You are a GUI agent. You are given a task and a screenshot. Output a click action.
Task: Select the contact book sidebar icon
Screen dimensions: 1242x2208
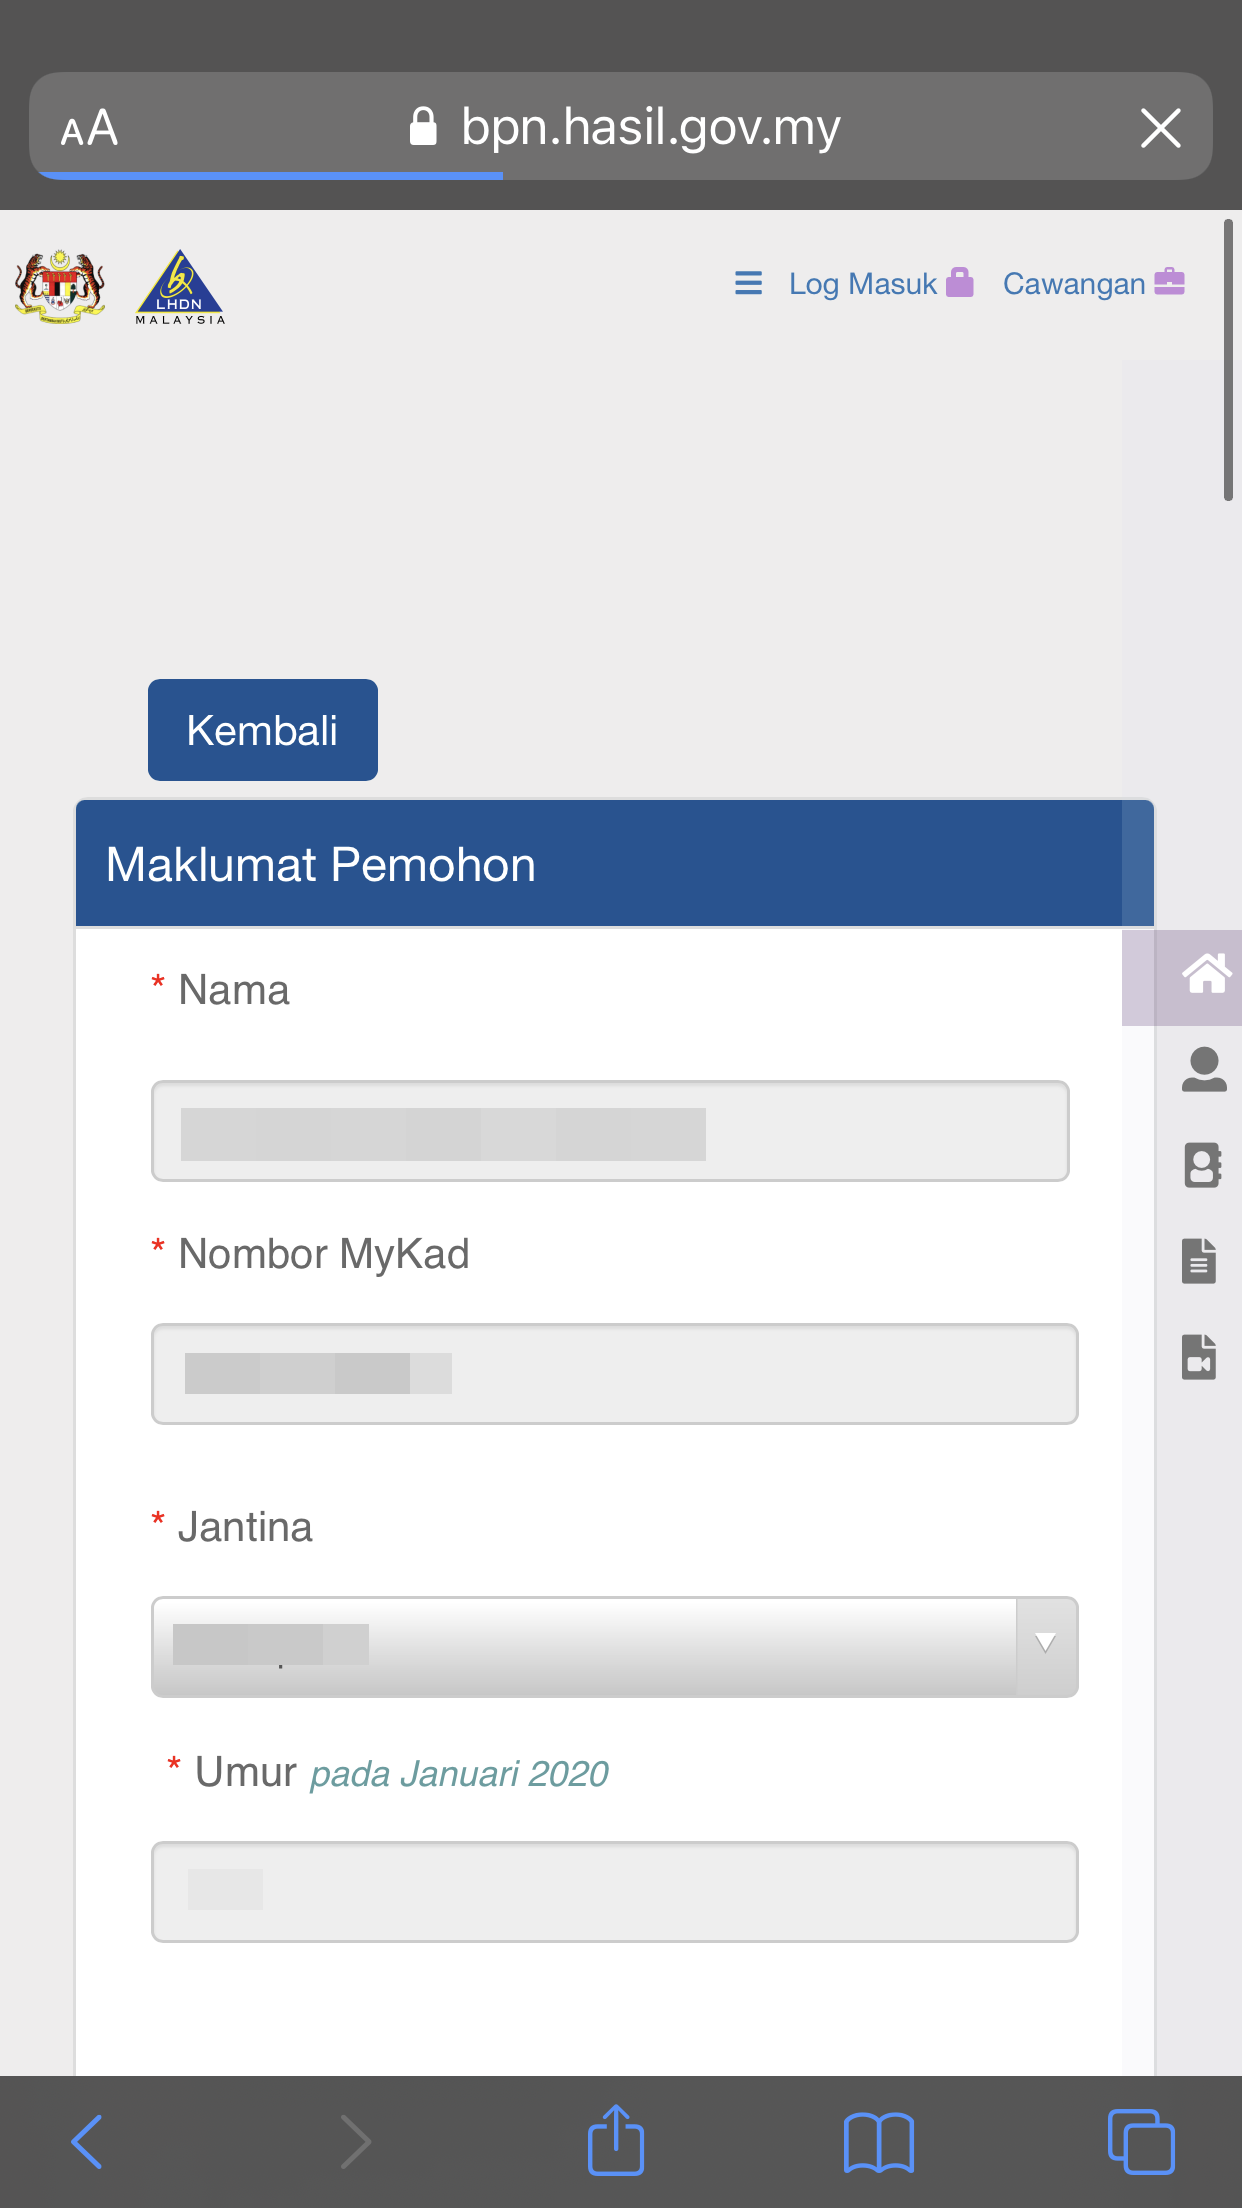(1203, 1165)
